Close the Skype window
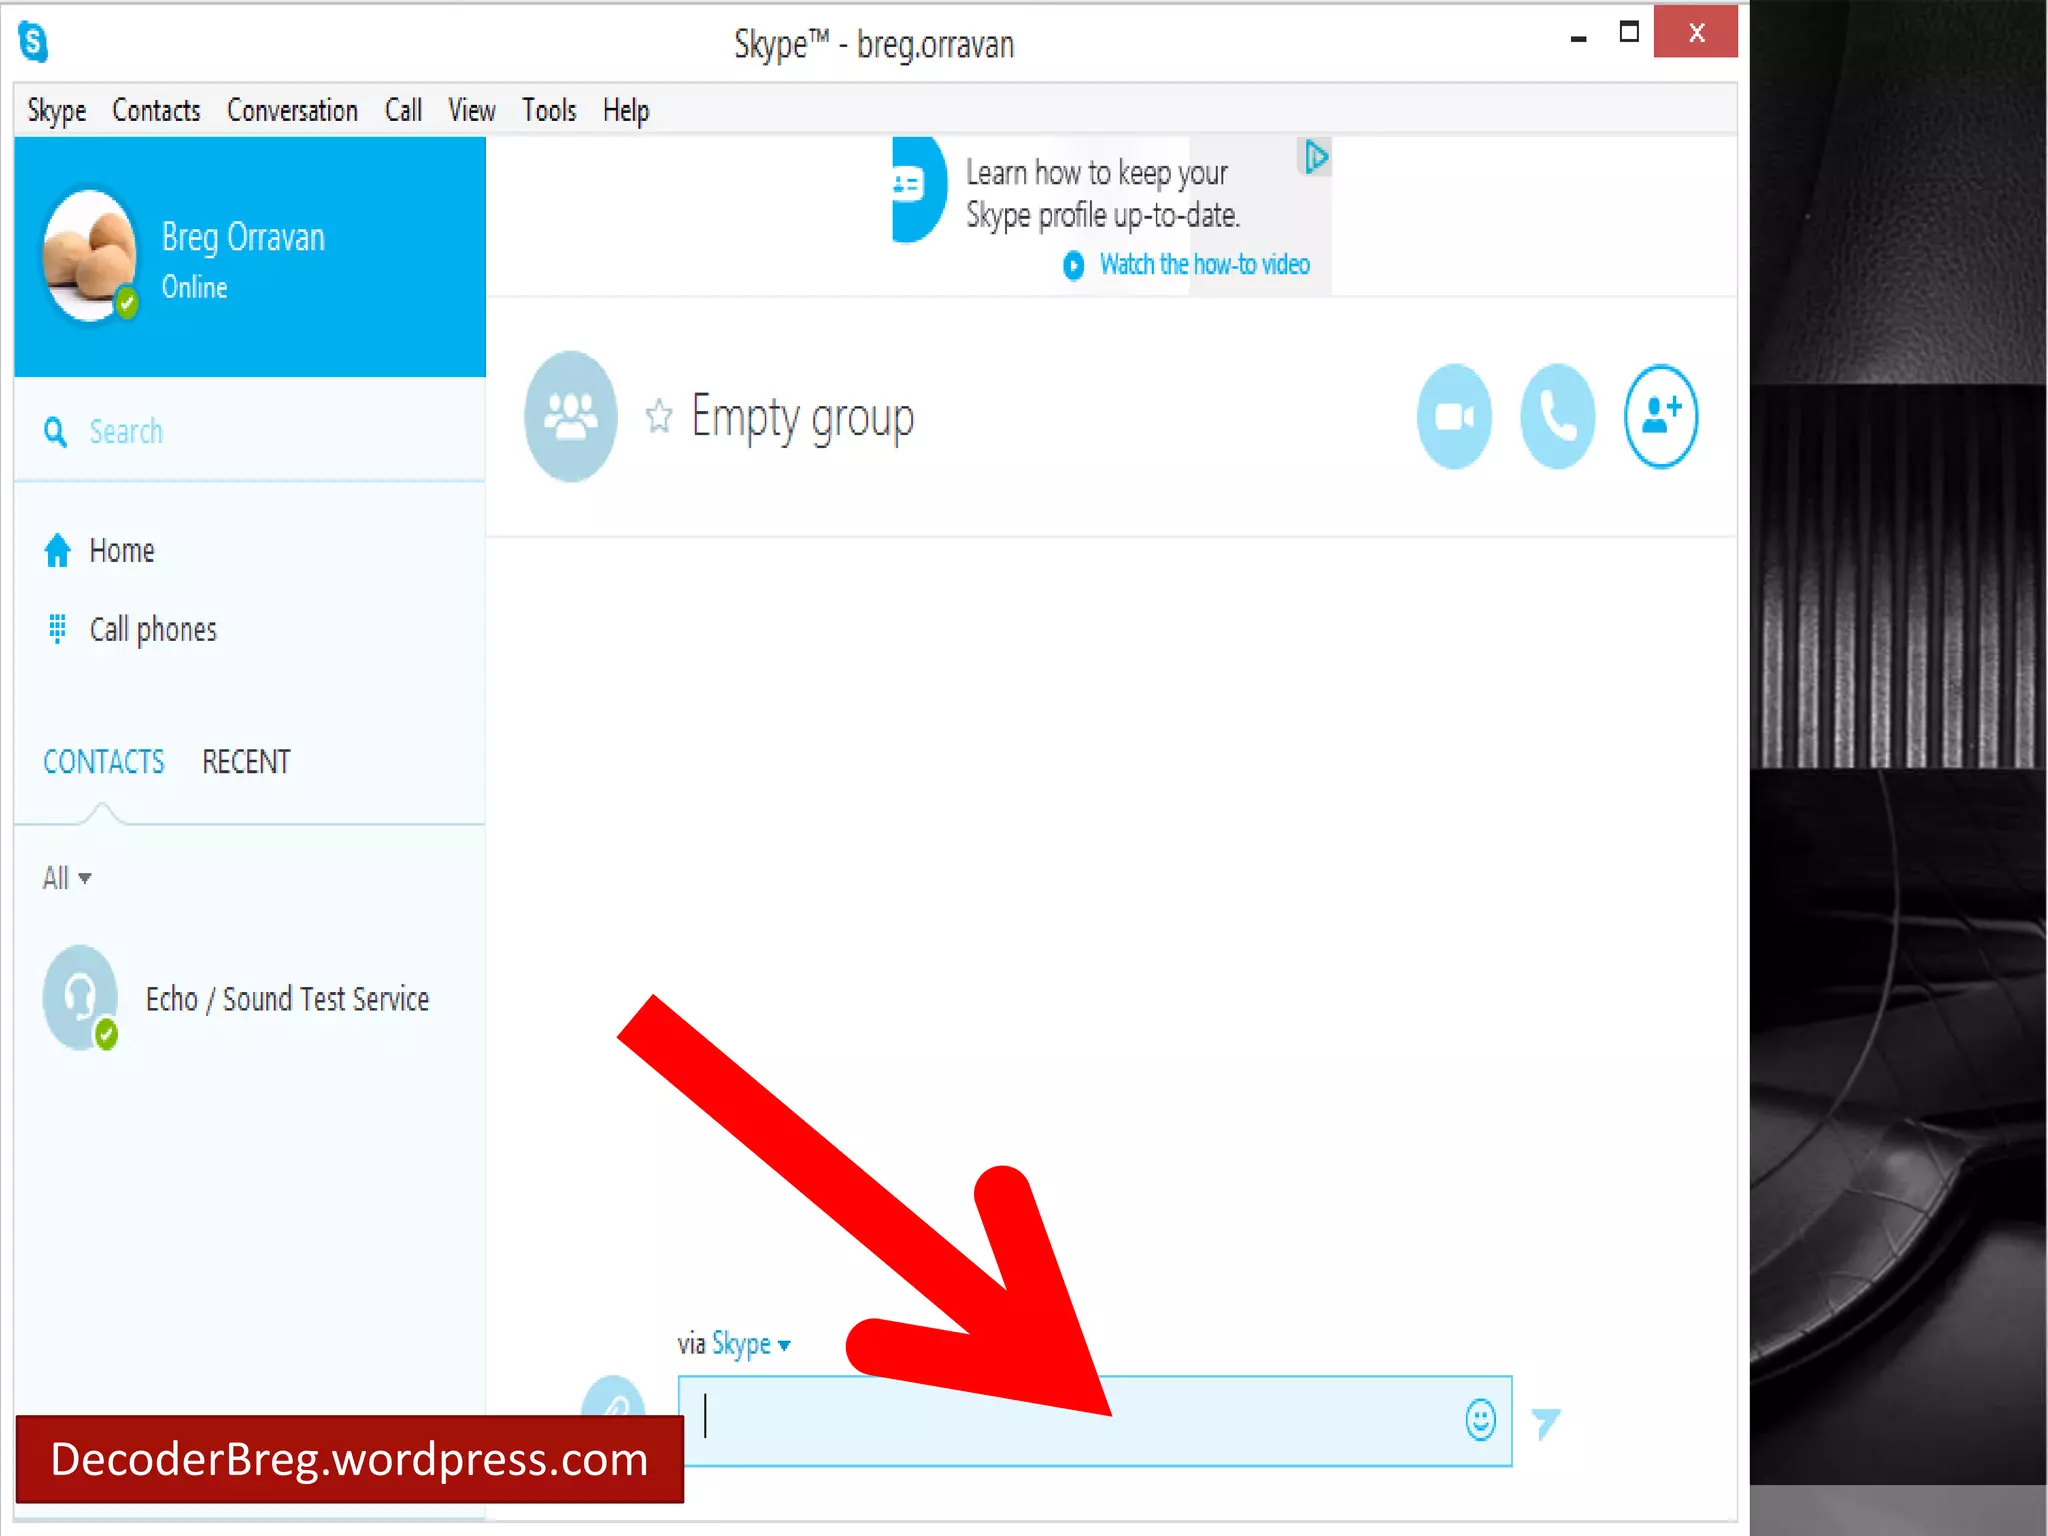This screenshot has width=2048, height=1536. coord(1696,32)
